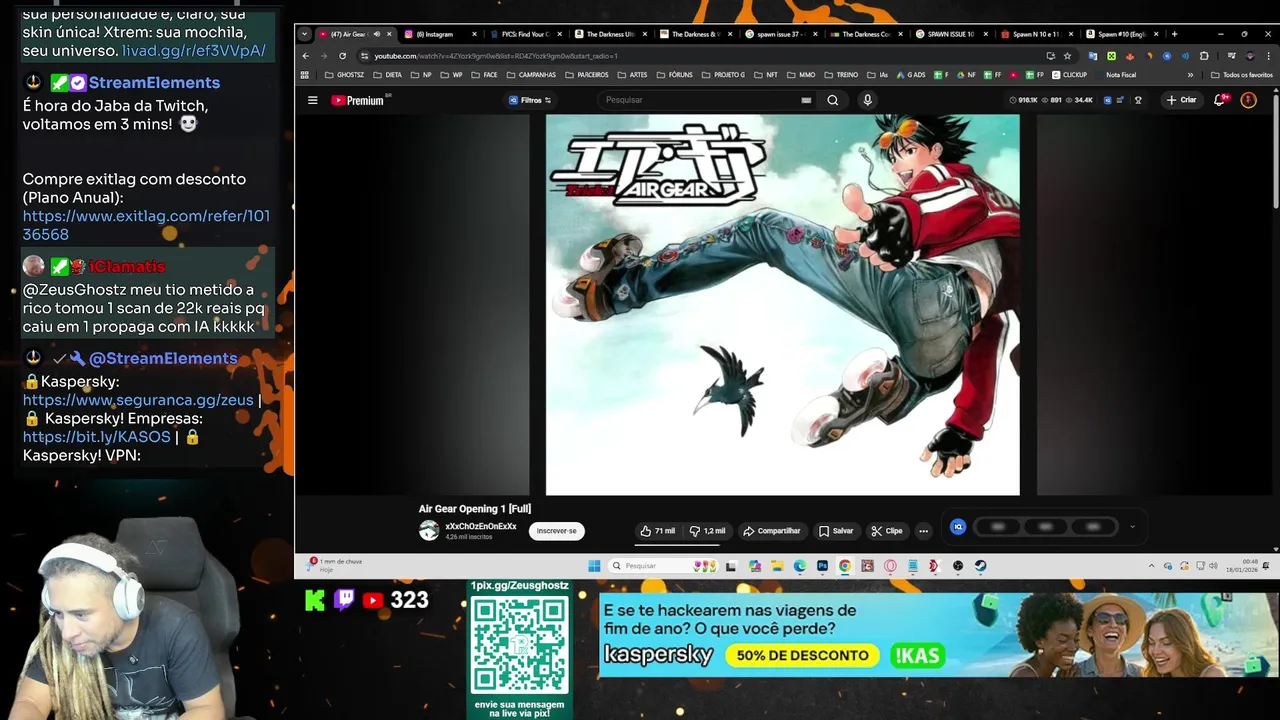Click the Criar create button
This screenshot has height=720, width=1280.
pyautogui.click(x=1181, y=100)
